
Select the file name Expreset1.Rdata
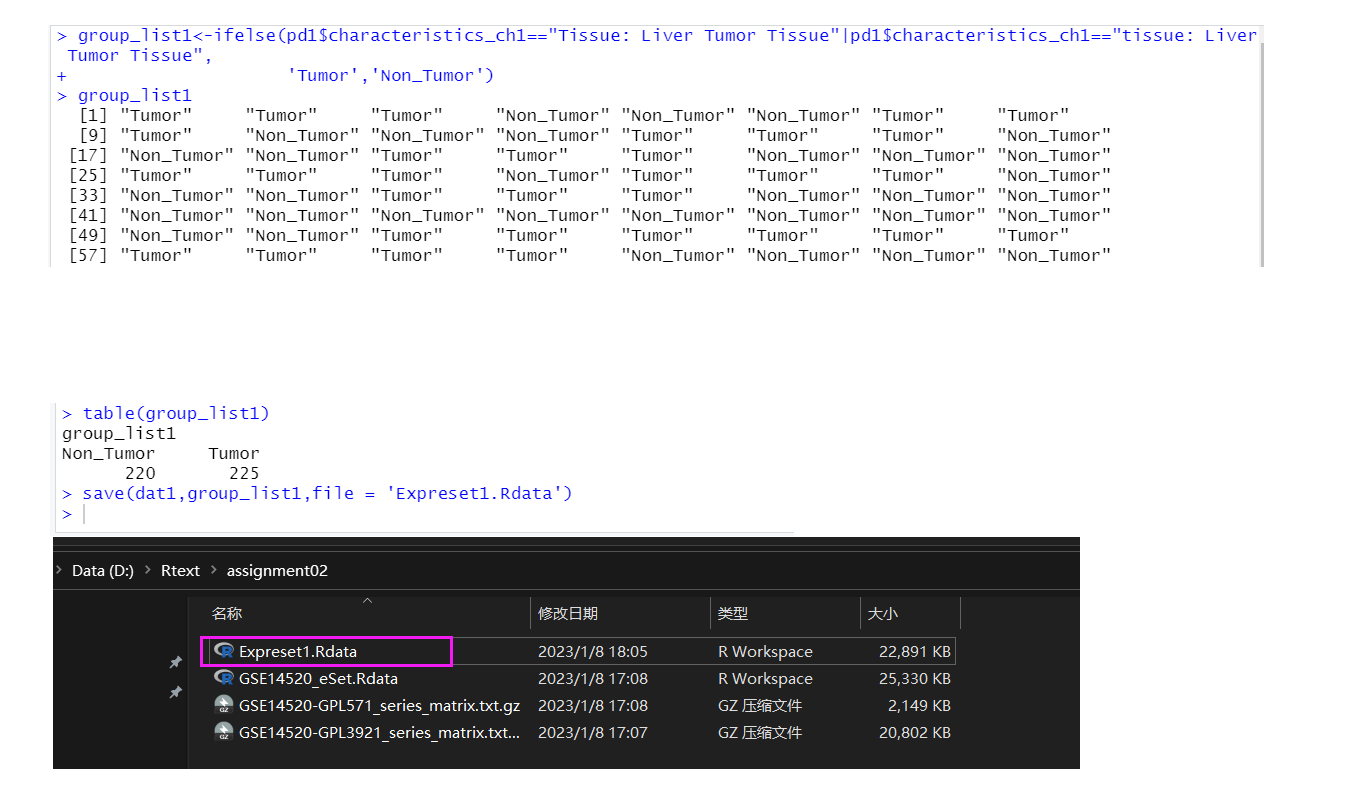pyautogui.click(x=298, y=651)
